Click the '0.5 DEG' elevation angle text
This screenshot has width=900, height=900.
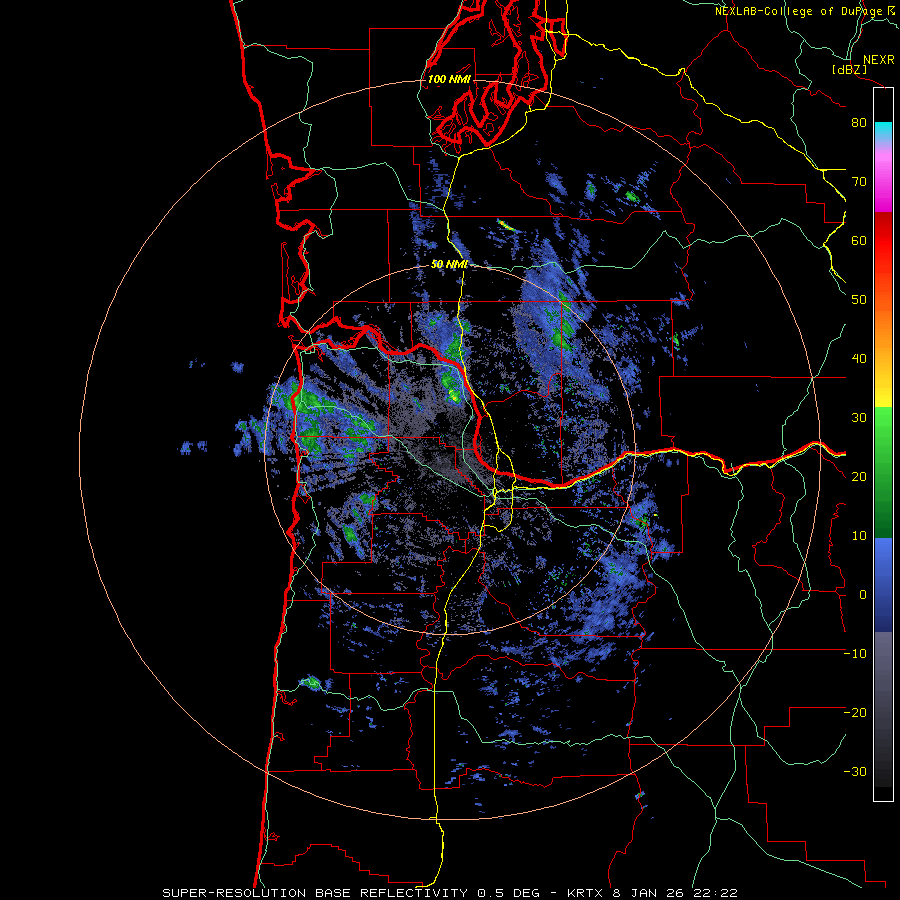click(511, 893)
